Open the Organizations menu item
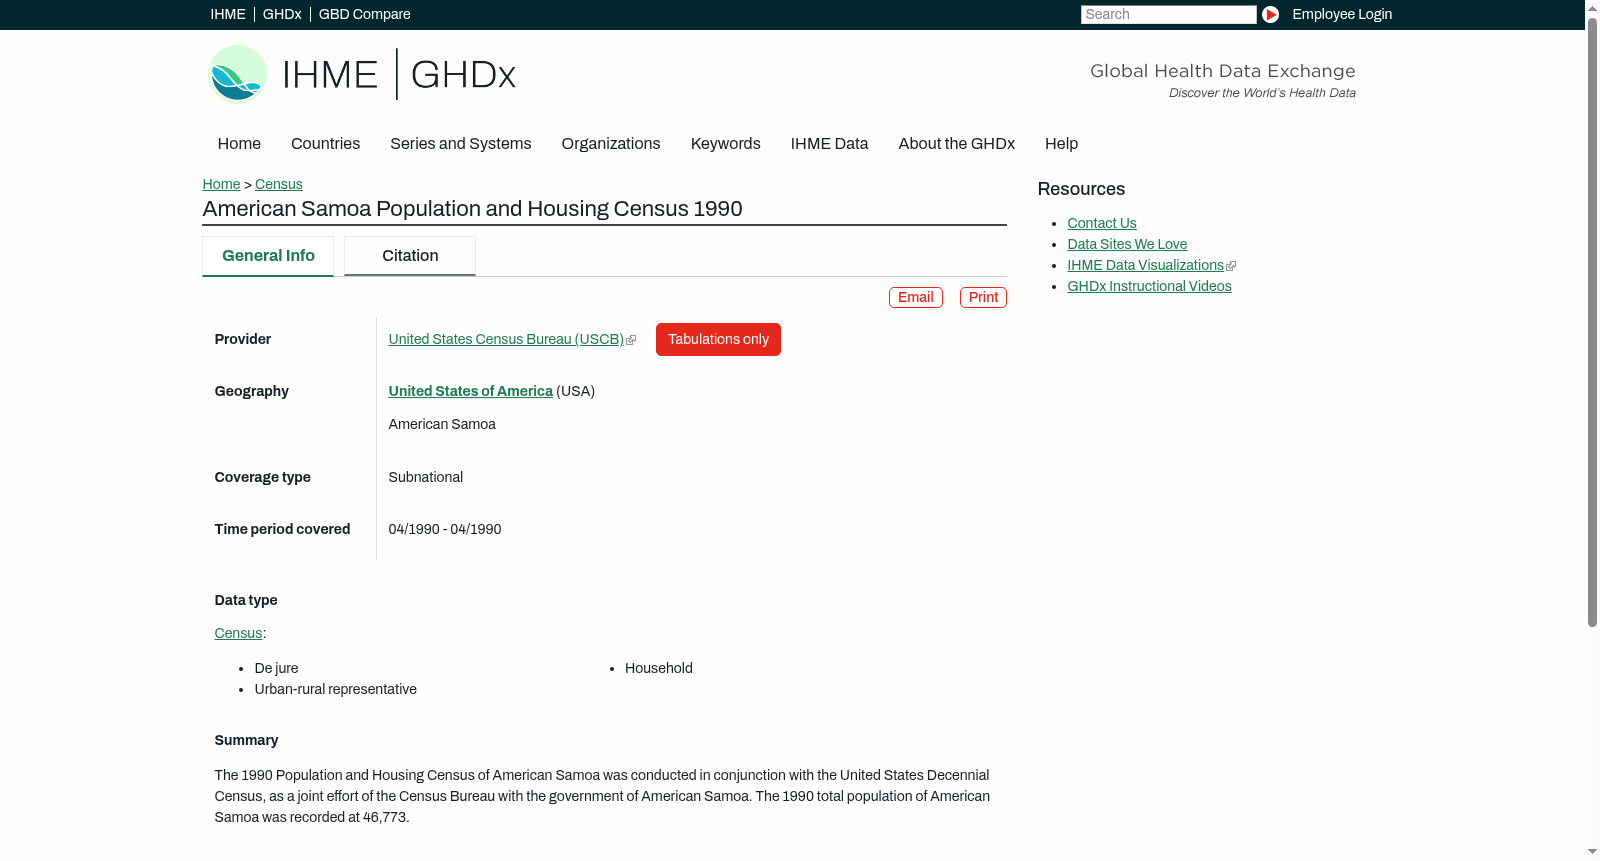 (611, 144)
